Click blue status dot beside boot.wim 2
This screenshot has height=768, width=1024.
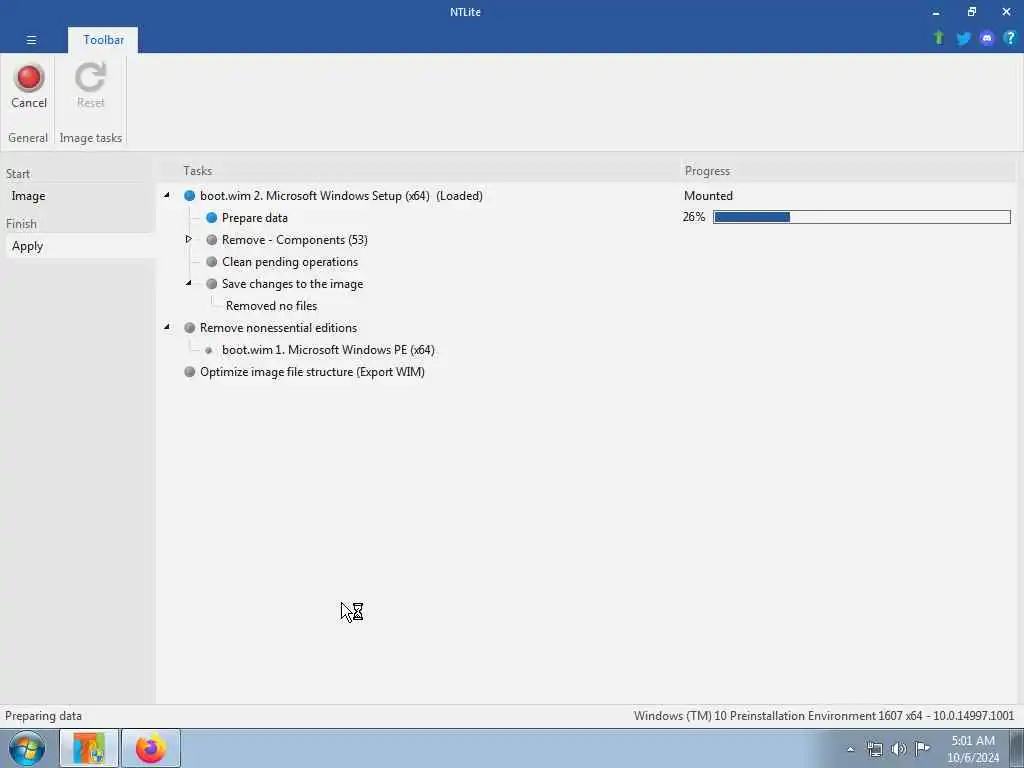coord(189,195)
